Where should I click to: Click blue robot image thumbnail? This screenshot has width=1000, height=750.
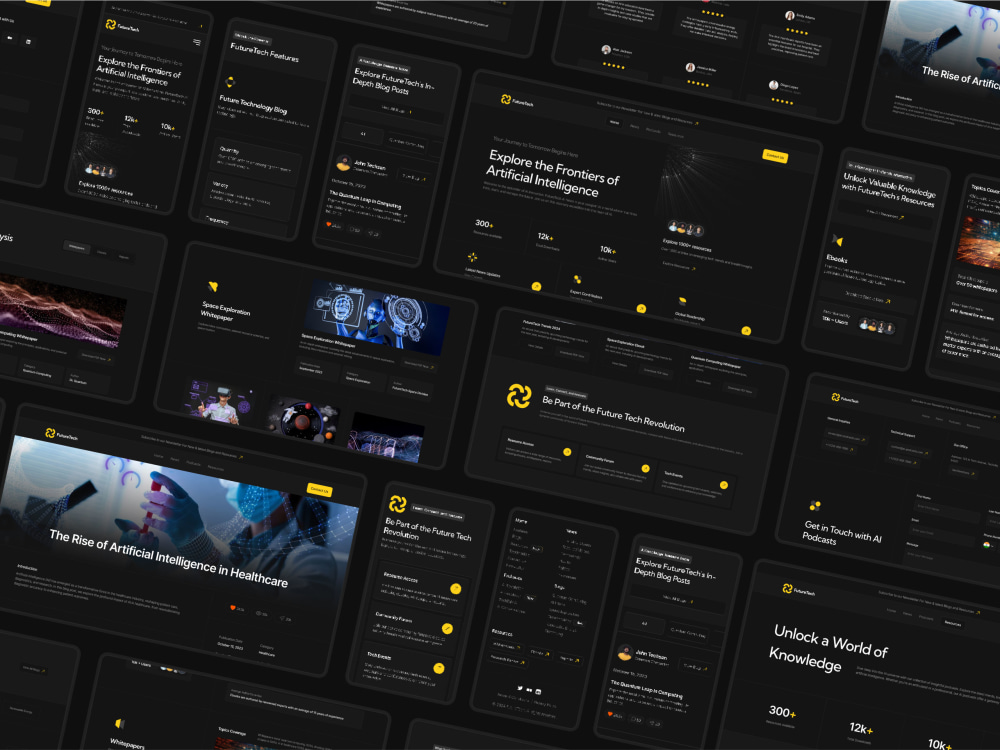click(376, 317)
